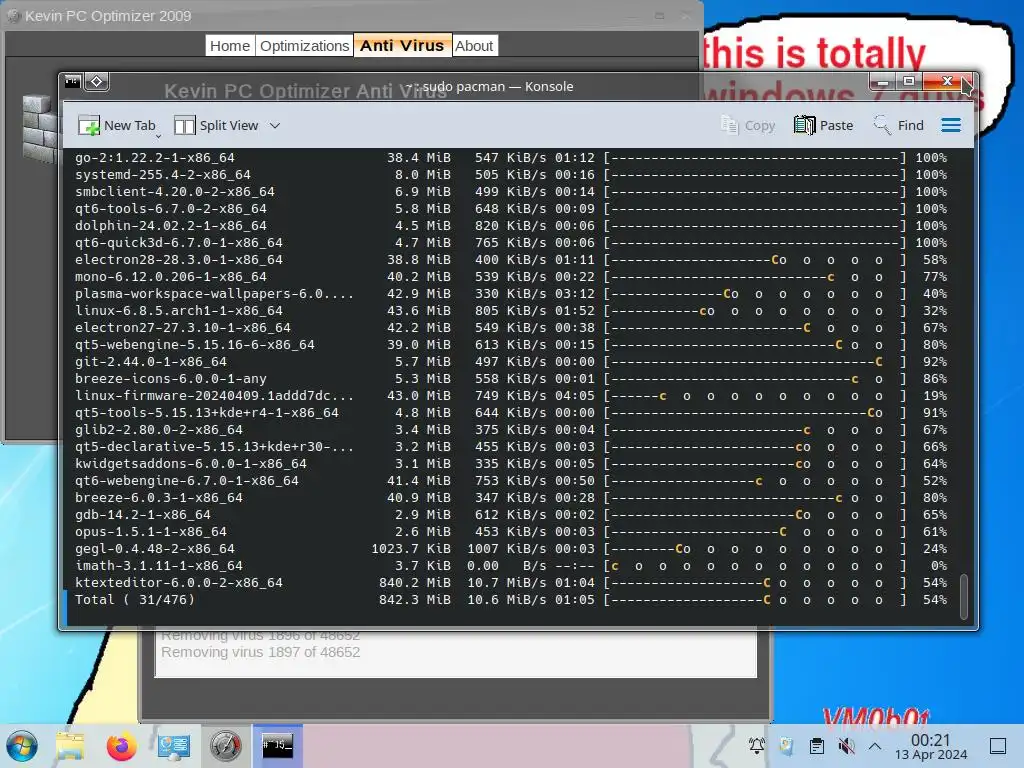Switch to Home tab in Kevin PC Optimizer
The image size is (1024, 768).
point(230,46)
